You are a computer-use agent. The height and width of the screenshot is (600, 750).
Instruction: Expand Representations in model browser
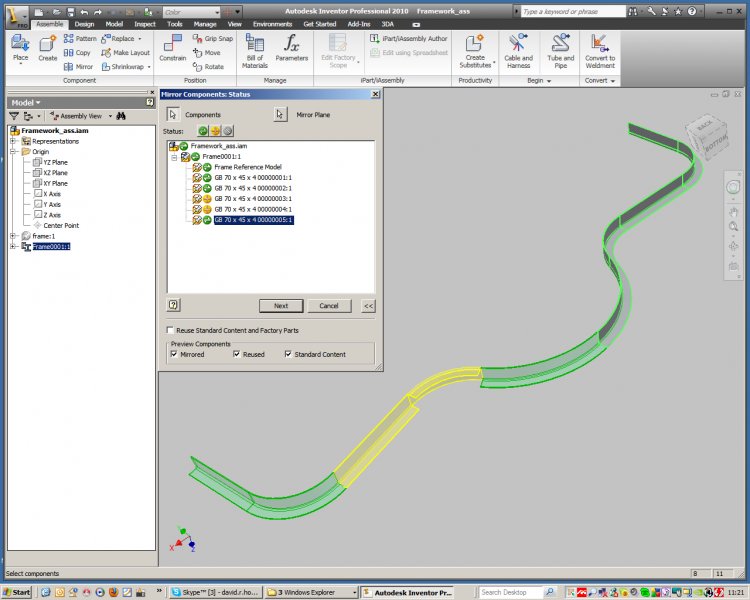(13, 141)
